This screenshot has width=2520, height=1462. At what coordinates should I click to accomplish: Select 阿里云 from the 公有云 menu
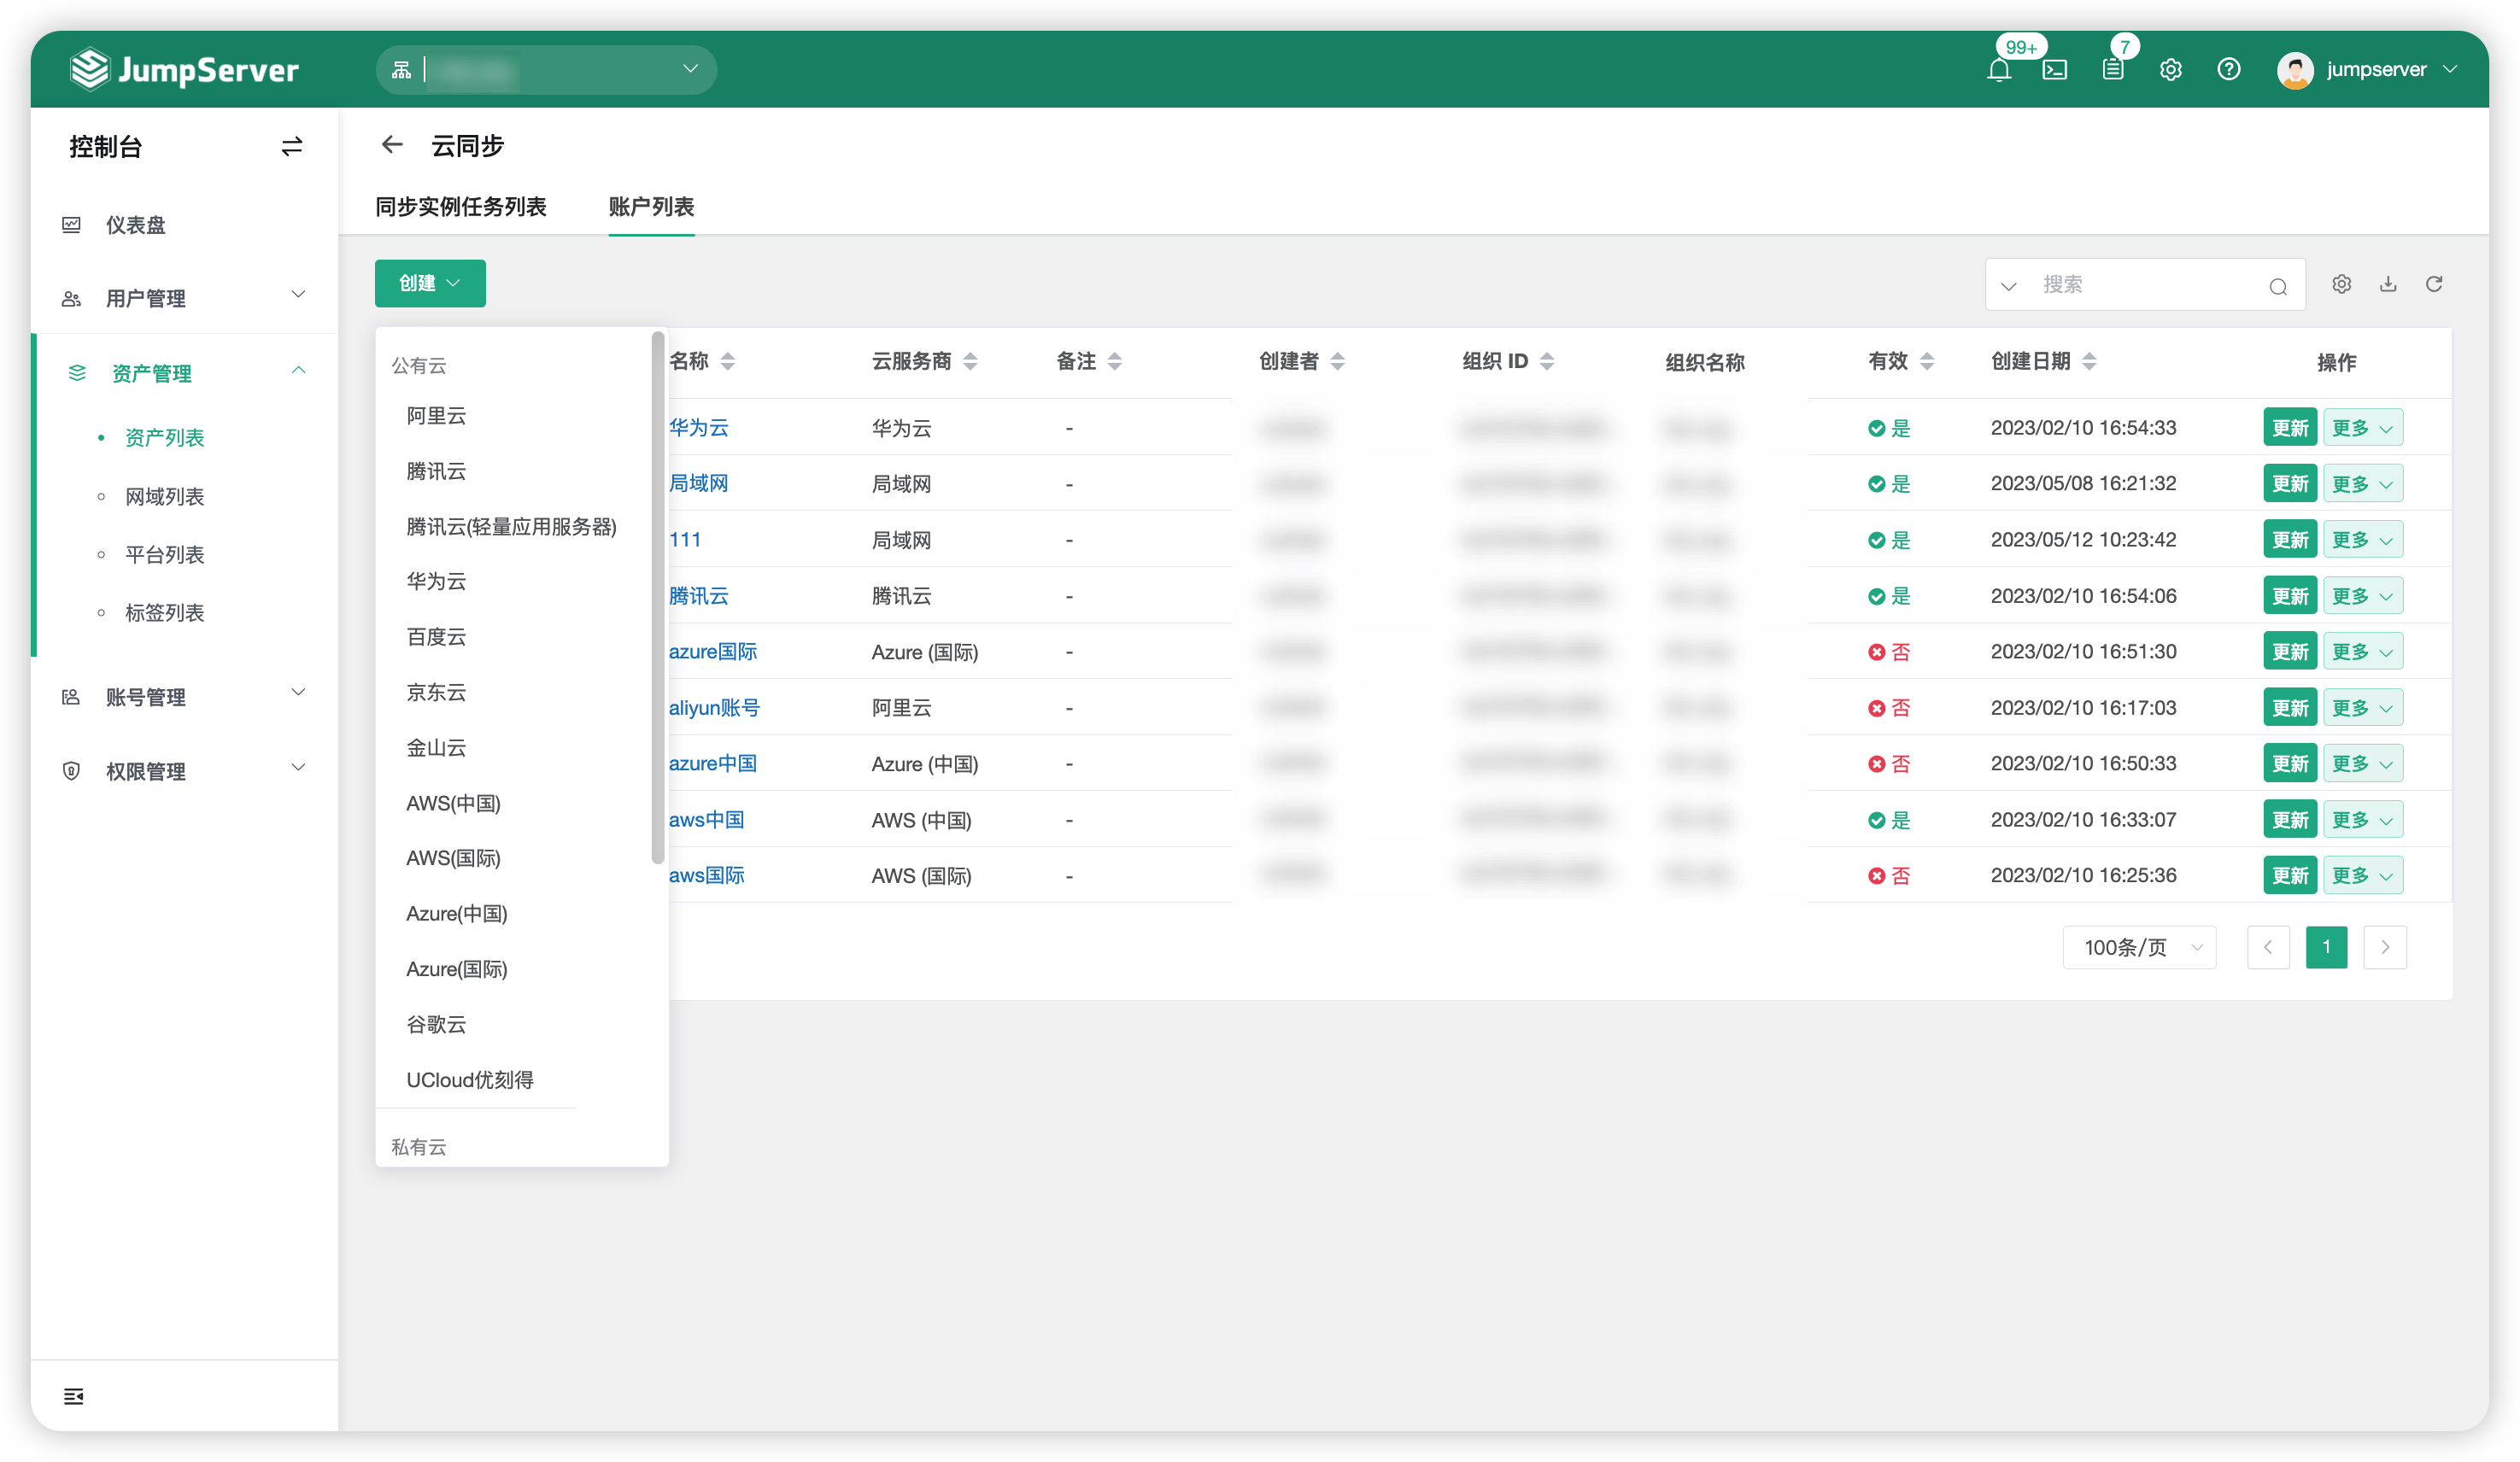pyautogui.click(x=437, y=415)
